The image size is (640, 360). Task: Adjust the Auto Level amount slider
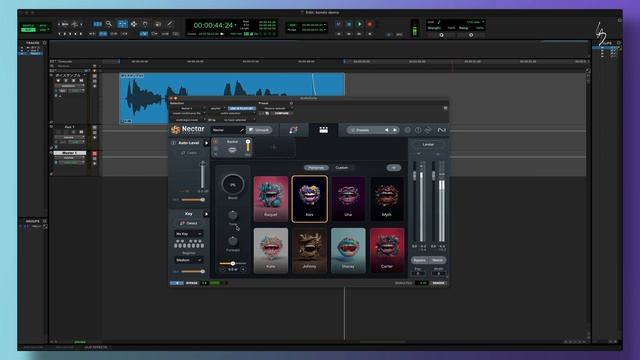[193, 200]
